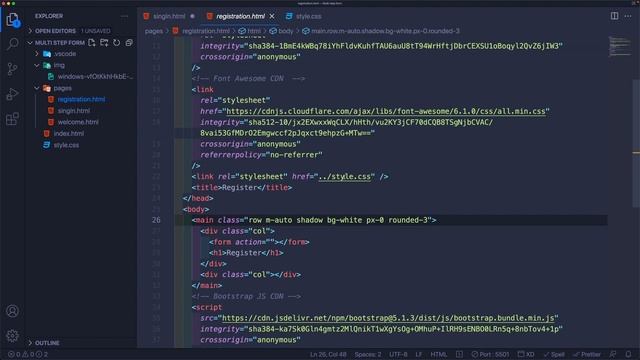Click Collapse Folders icon in Explorer
Image resolution: width=640 pixels, height=360 pixels.
coord(129,42)
